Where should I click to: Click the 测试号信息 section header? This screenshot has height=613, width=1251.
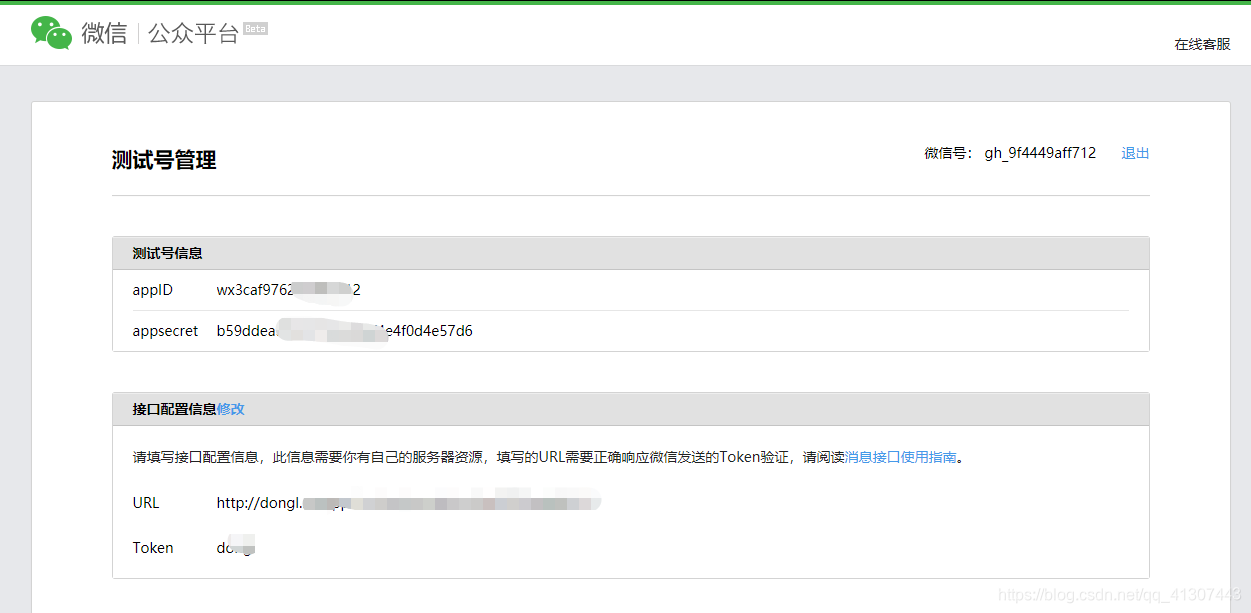pyautogui.click(x=631, y=253)
